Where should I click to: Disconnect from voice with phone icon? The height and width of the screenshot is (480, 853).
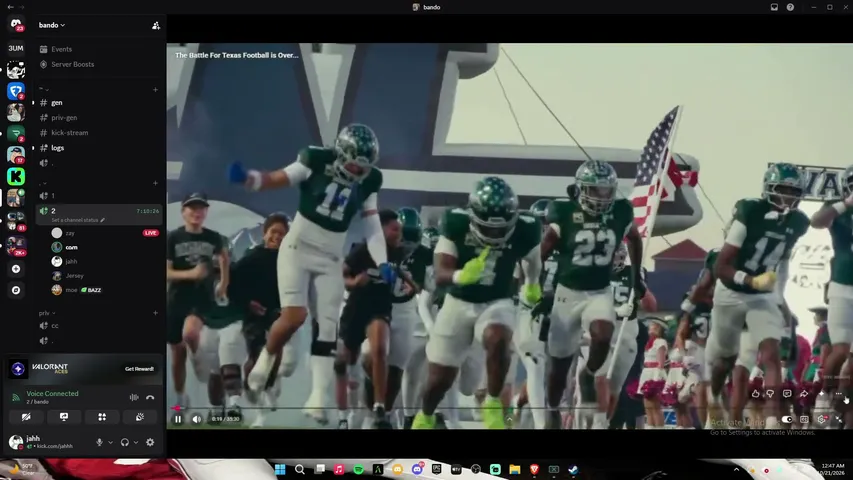coord(150,397)
